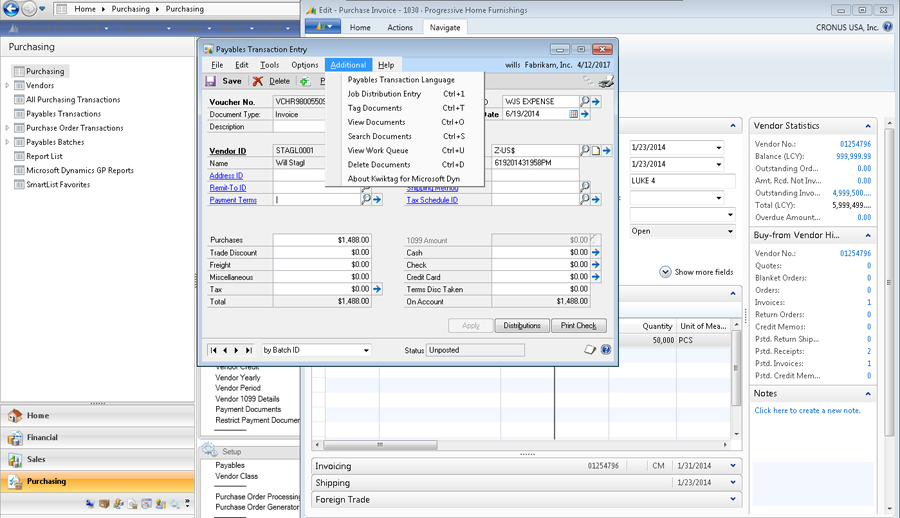Click blue arrow next to Check amount
Image resolution: width=900 pixels, height=518 pixels.
[x=596, y=265]
